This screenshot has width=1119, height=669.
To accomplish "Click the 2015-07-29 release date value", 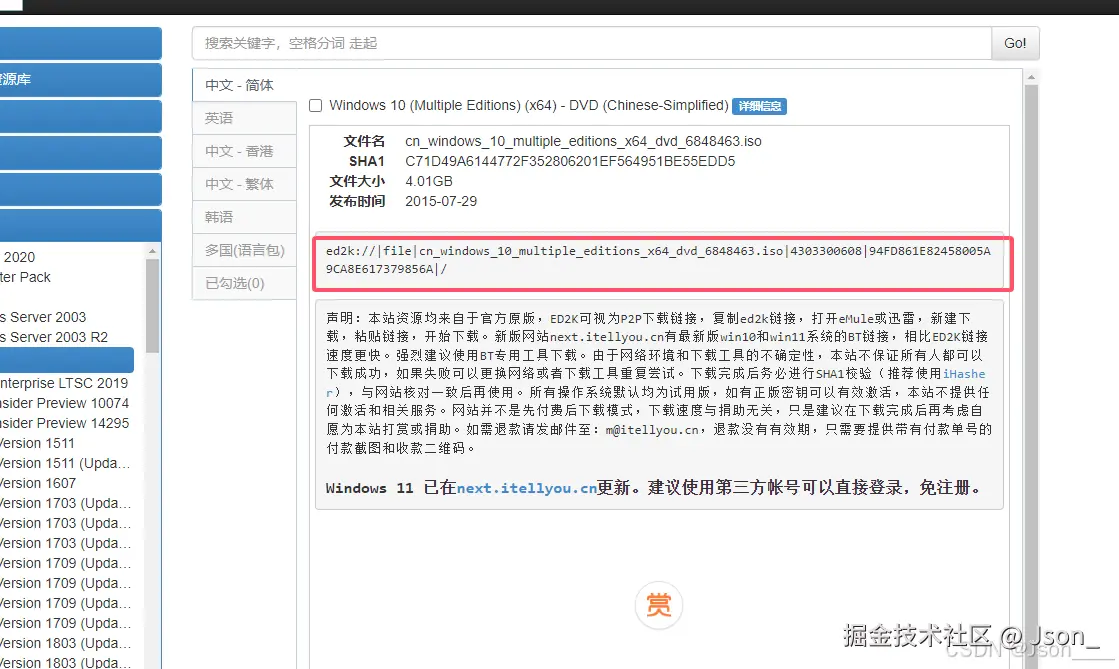I will coord(441,201).
